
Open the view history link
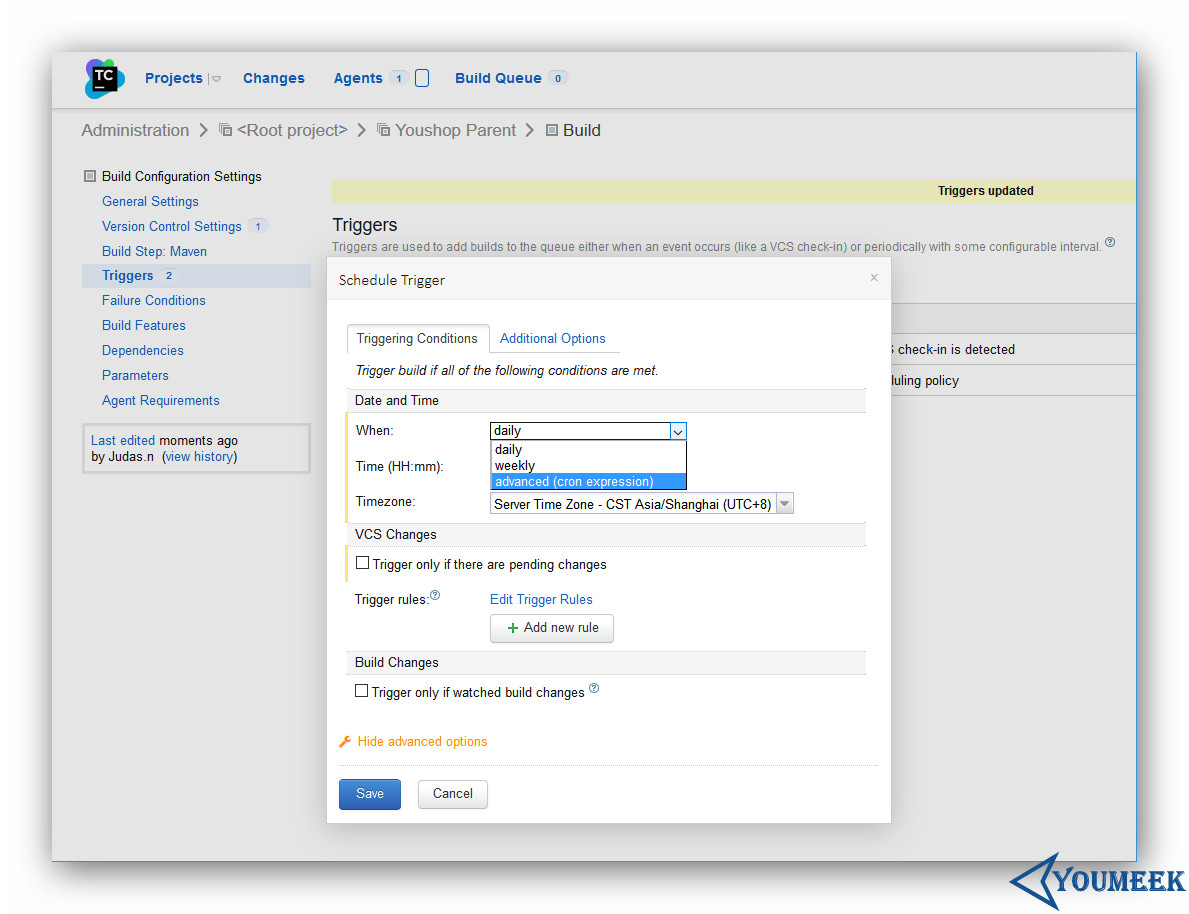click(199, 457)
